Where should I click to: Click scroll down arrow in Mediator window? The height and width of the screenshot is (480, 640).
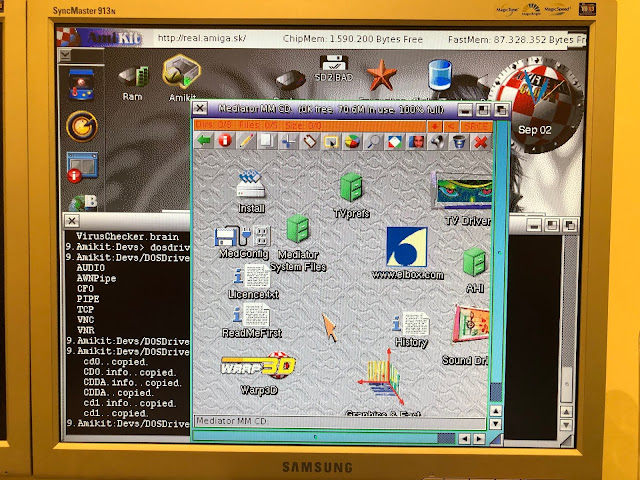click(x=495, y=424)
